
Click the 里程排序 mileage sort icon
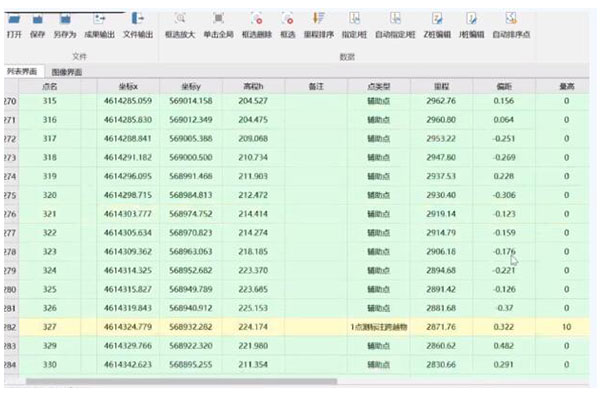tap(316, 23)
